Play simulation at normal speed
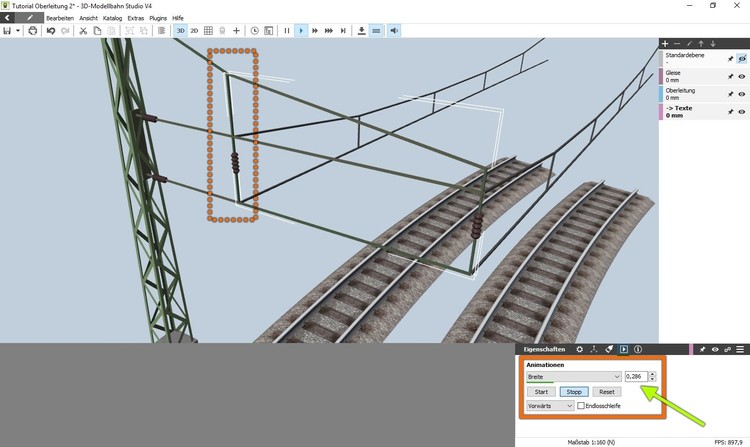The image size is (750, 447). point(301,31)
